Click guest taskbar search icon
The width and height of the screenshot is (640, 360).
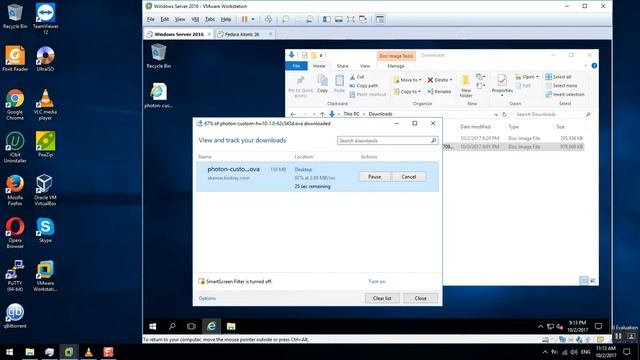(x=172, y=326)
